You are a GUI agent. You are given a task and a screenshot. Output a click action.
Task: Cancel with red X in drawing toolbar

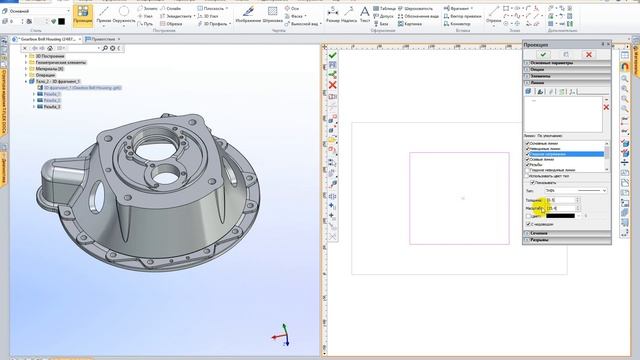click(332, 85)
